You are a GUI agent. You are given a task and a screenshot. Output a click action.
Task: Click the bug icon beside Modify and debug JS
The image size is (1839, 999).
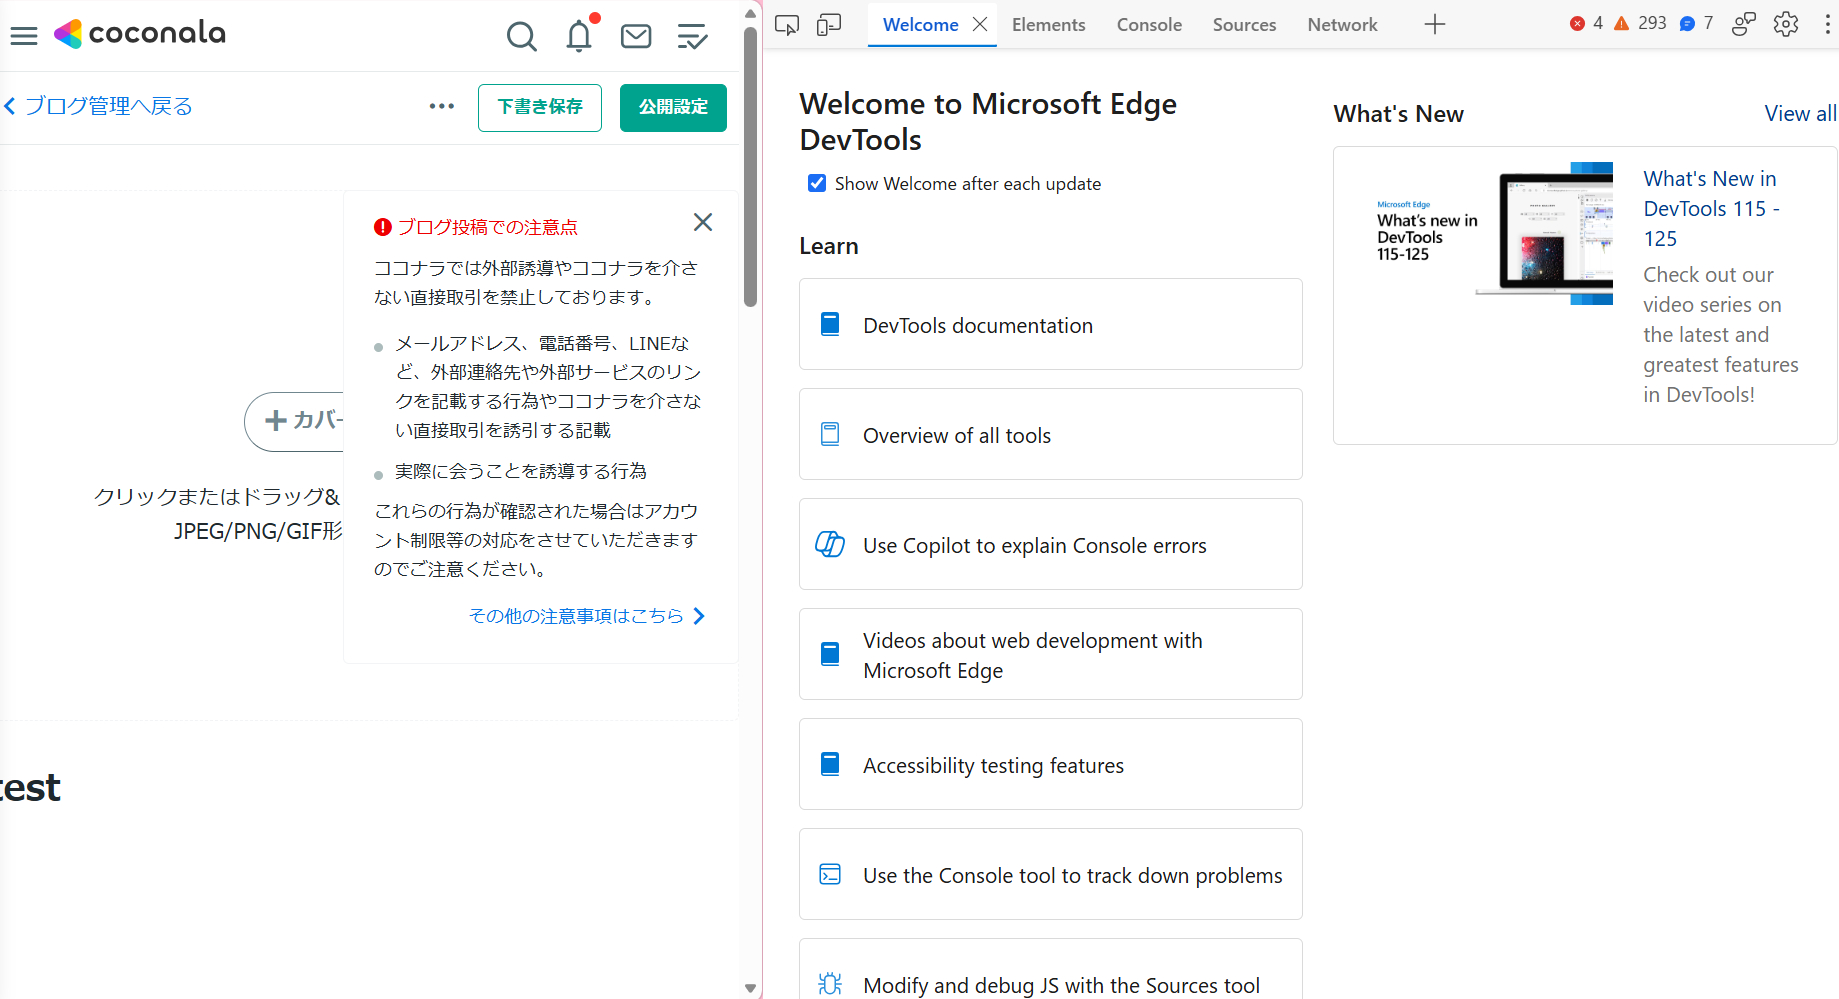click(830, 984)
